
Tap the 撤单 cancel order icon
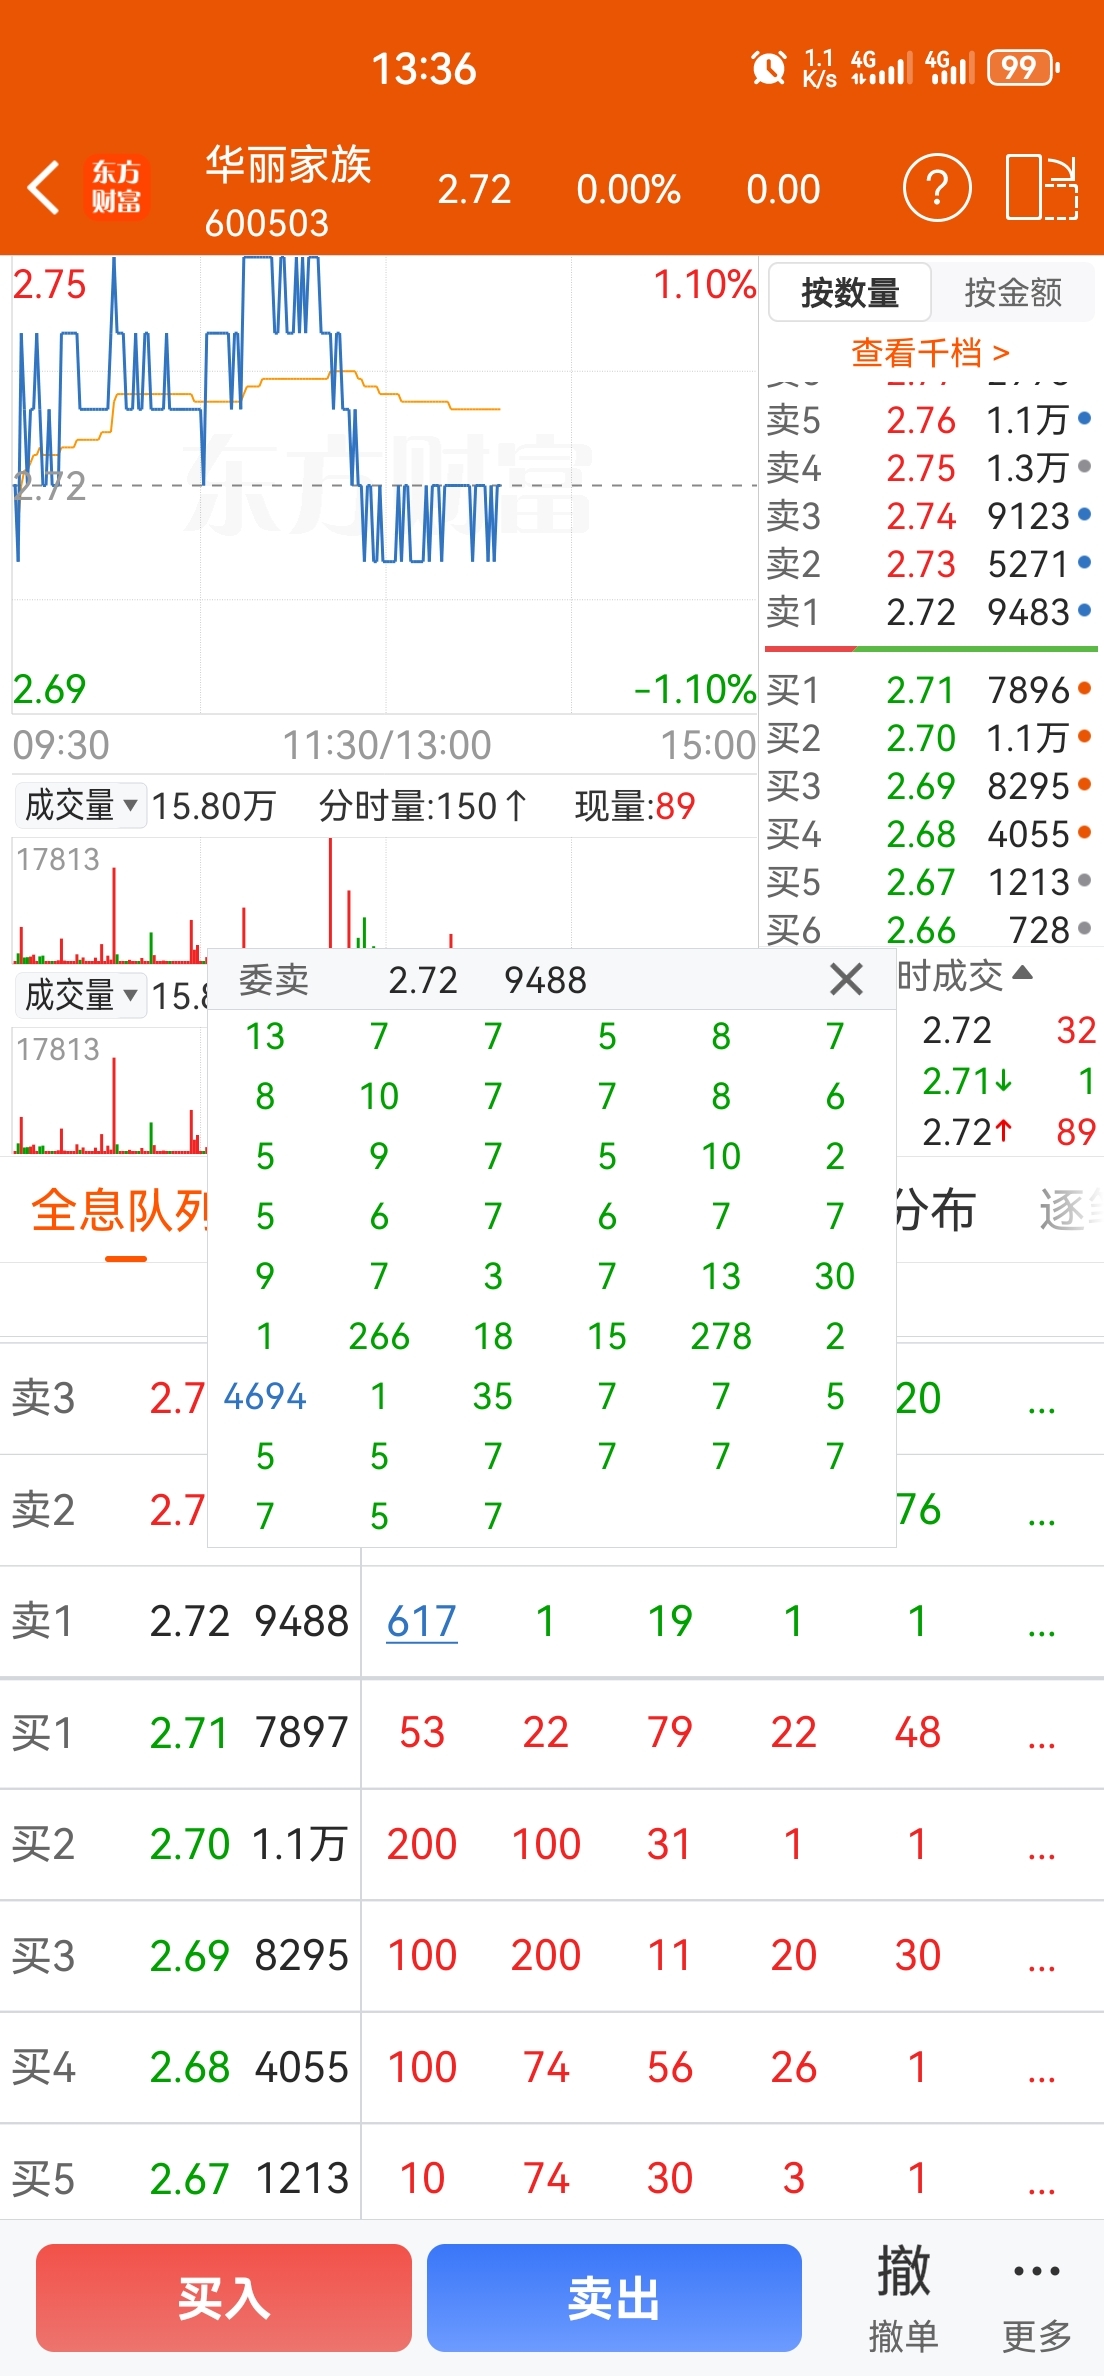[903, 2298]
